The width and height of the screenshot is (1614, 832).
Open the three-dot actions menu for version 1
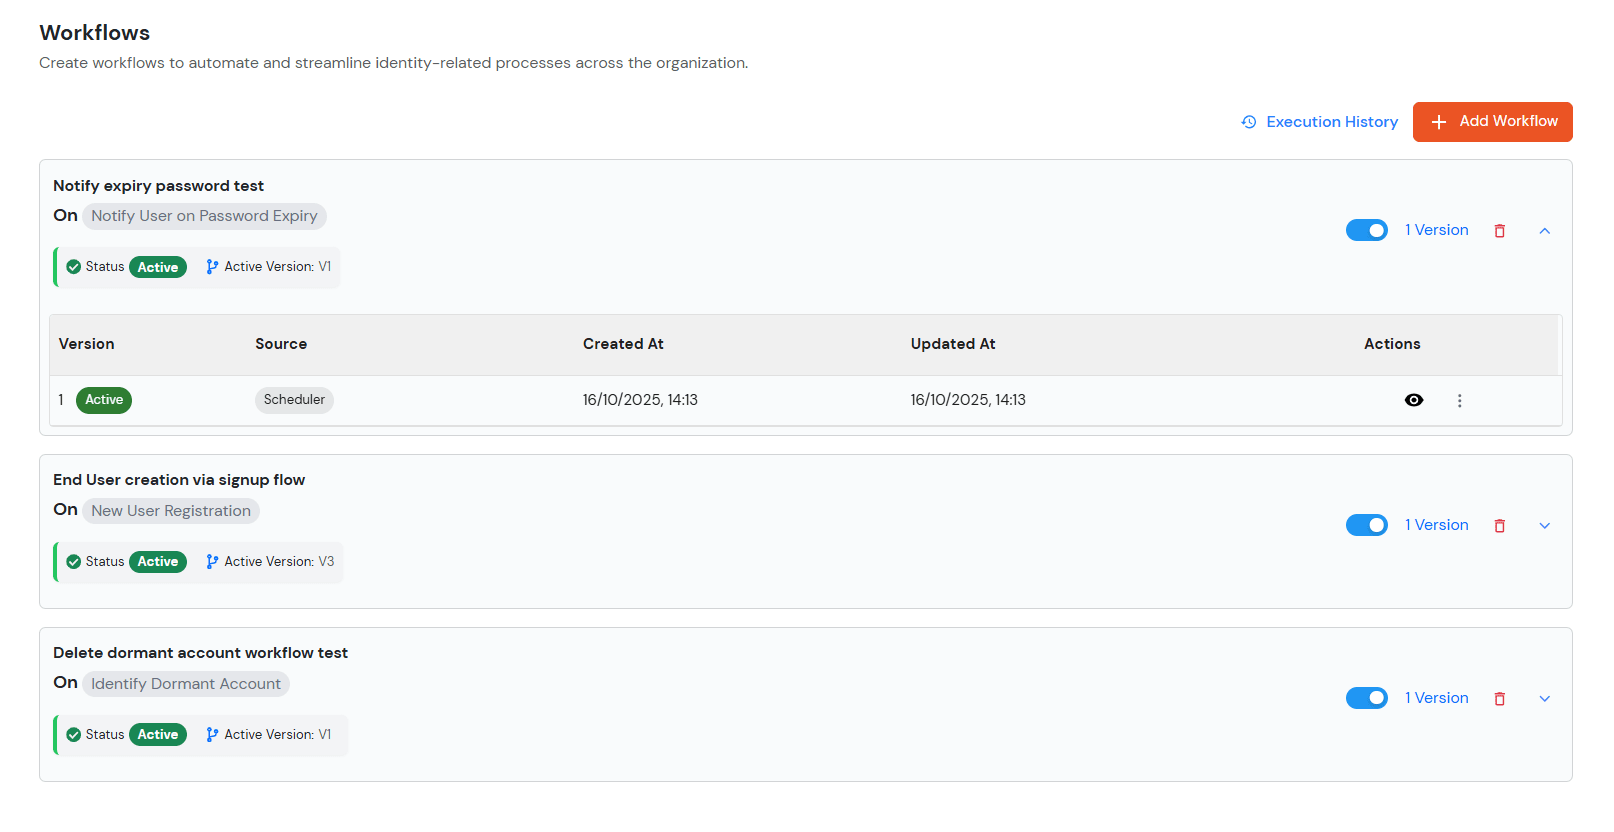pos(1459,401)
